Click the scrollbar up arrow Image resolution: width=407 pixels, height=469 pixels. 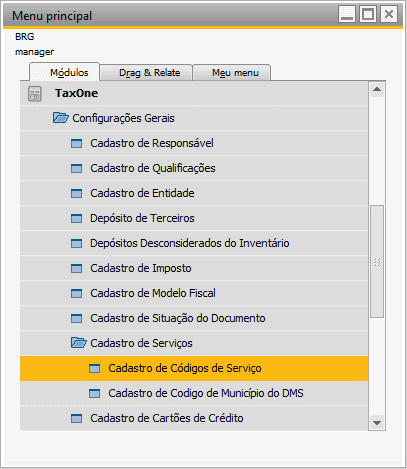coord(377,89)
